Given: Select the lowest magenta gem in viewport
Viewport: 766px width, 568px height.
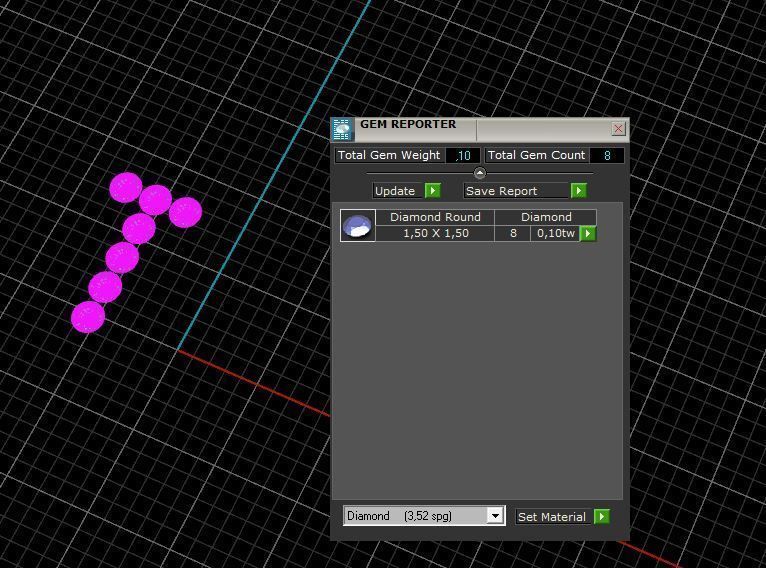Looking at the screenshot, I should [x=88, y=317].
